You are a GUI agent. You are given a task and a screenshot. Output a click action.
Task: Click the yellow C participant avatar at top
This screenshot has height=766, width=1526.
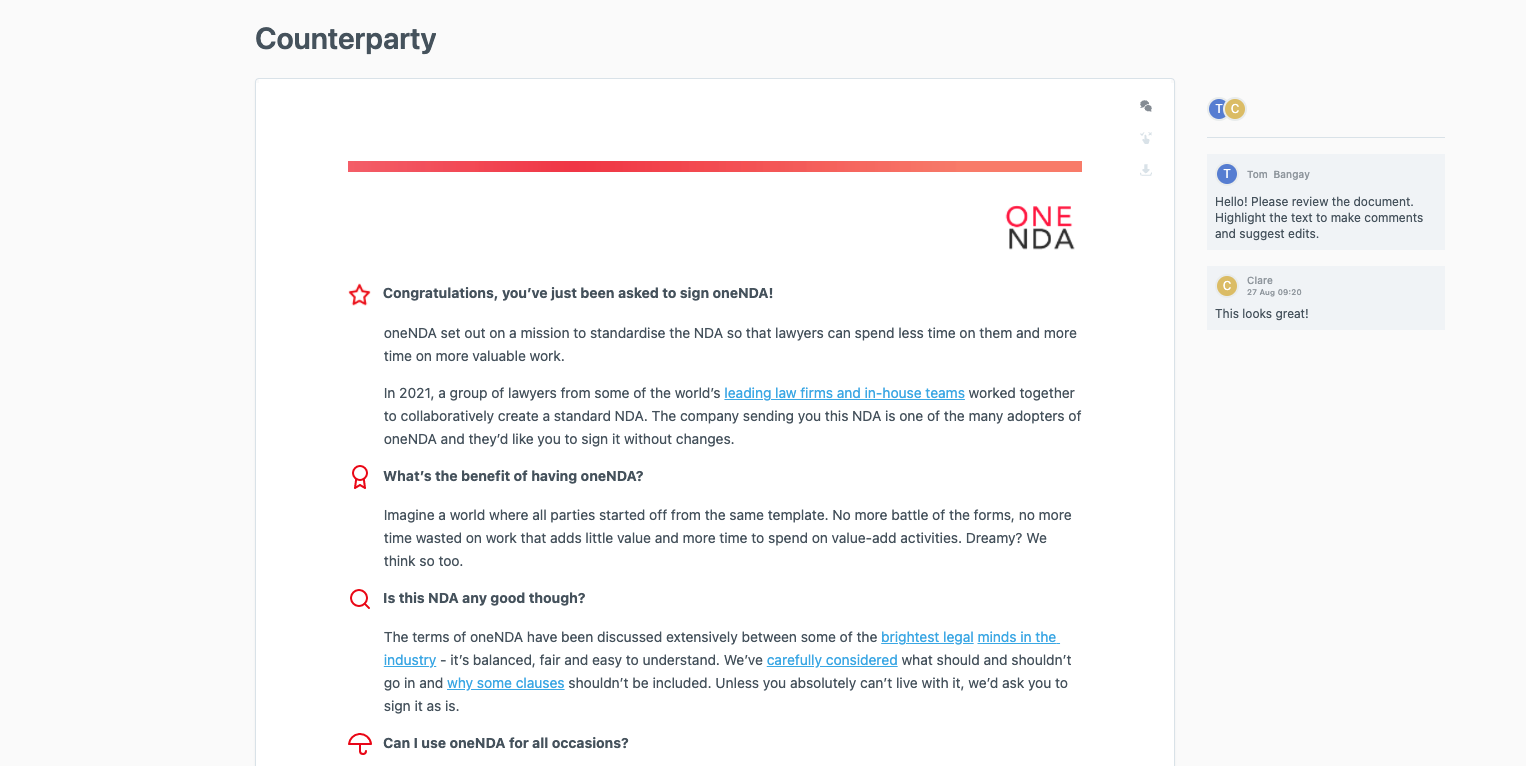(1235, 109)
